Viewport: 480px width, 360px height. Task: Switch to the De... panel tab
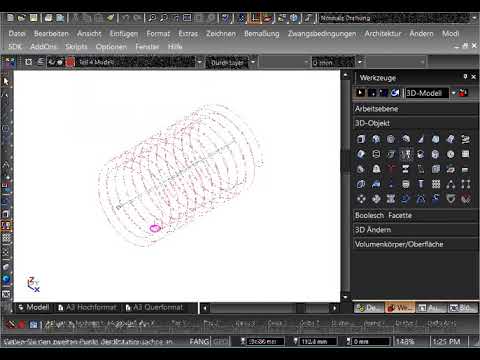click(368, 308)
